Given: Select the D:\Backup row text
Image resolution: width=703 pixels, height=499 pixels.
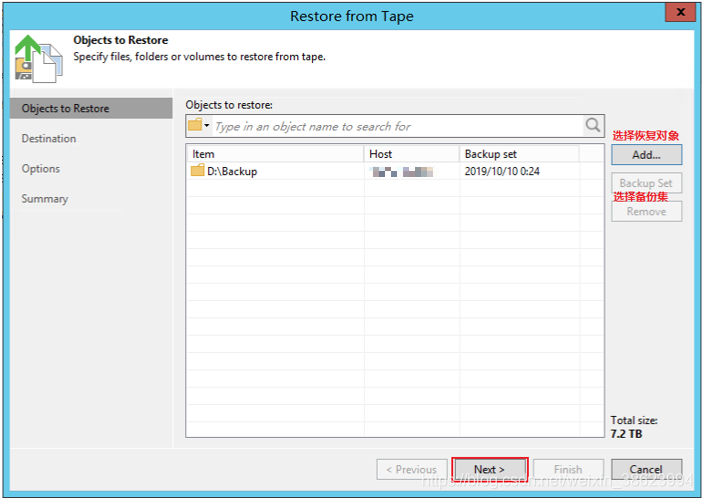Looking at the screenshot, I should 232,171.
